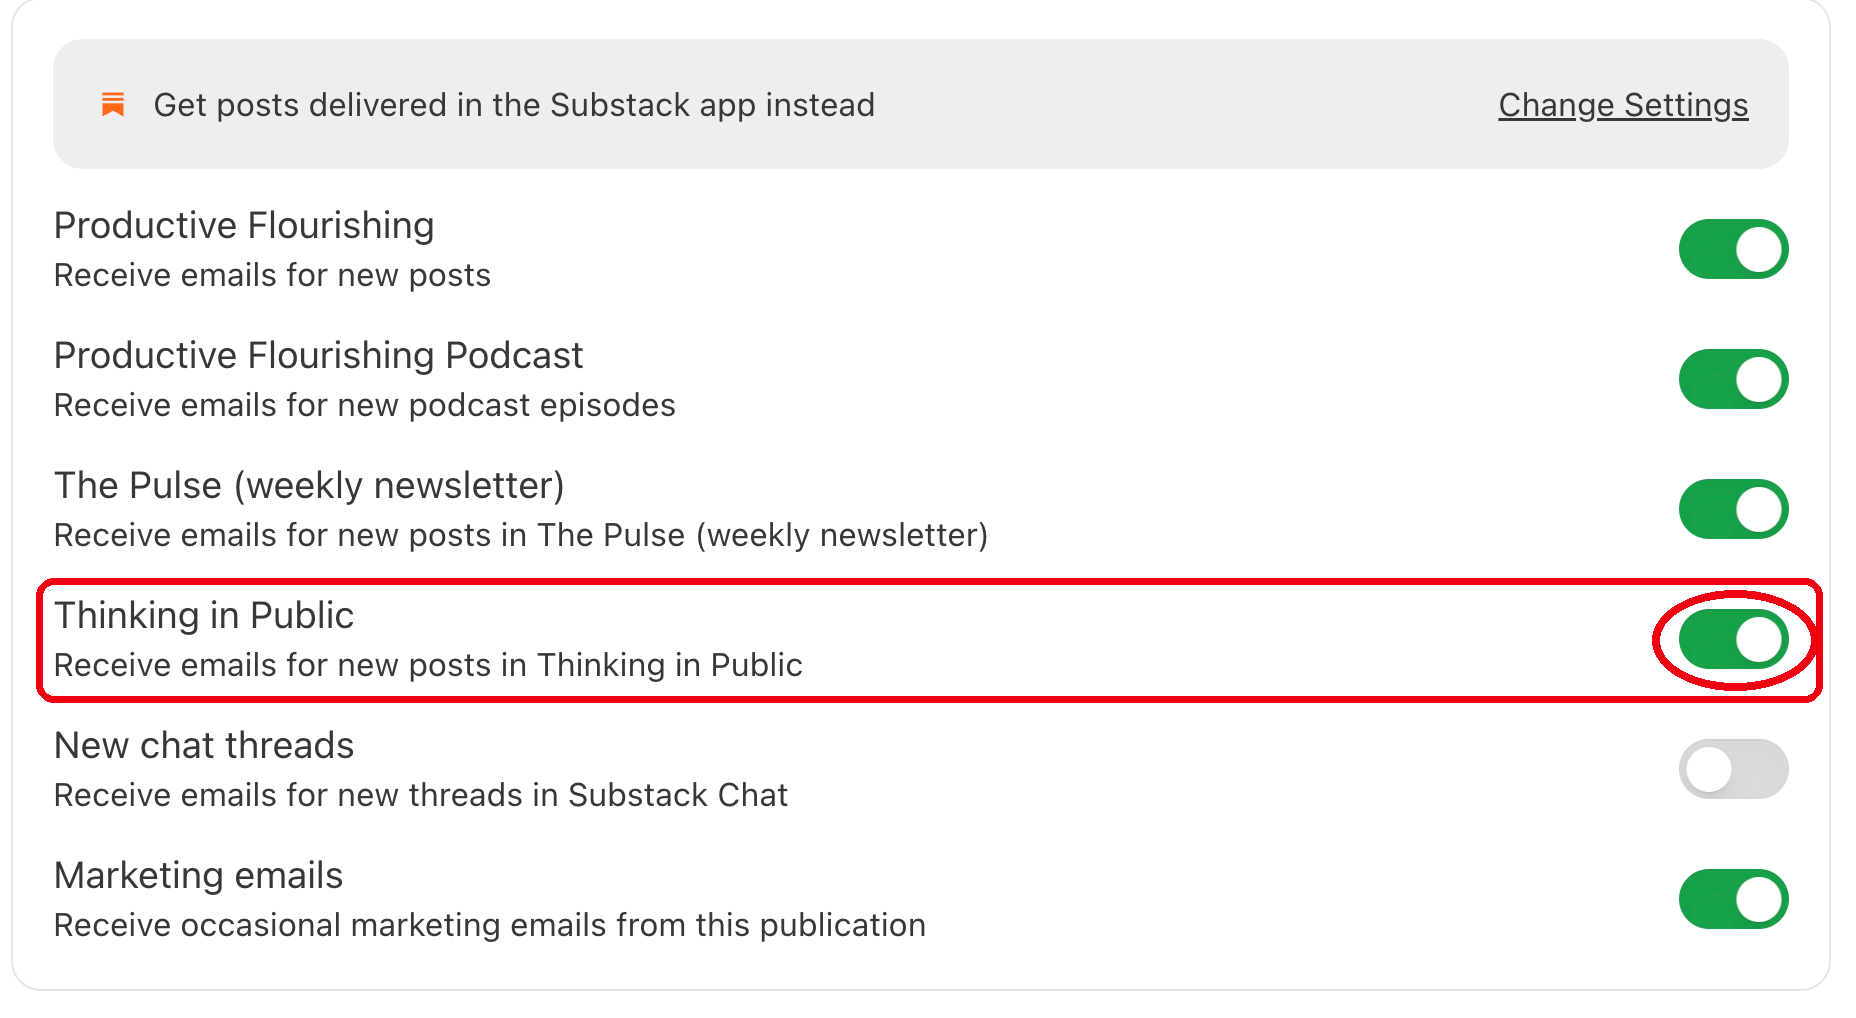Click the orange Substack bookmark icon

click(x=113, y=104)
